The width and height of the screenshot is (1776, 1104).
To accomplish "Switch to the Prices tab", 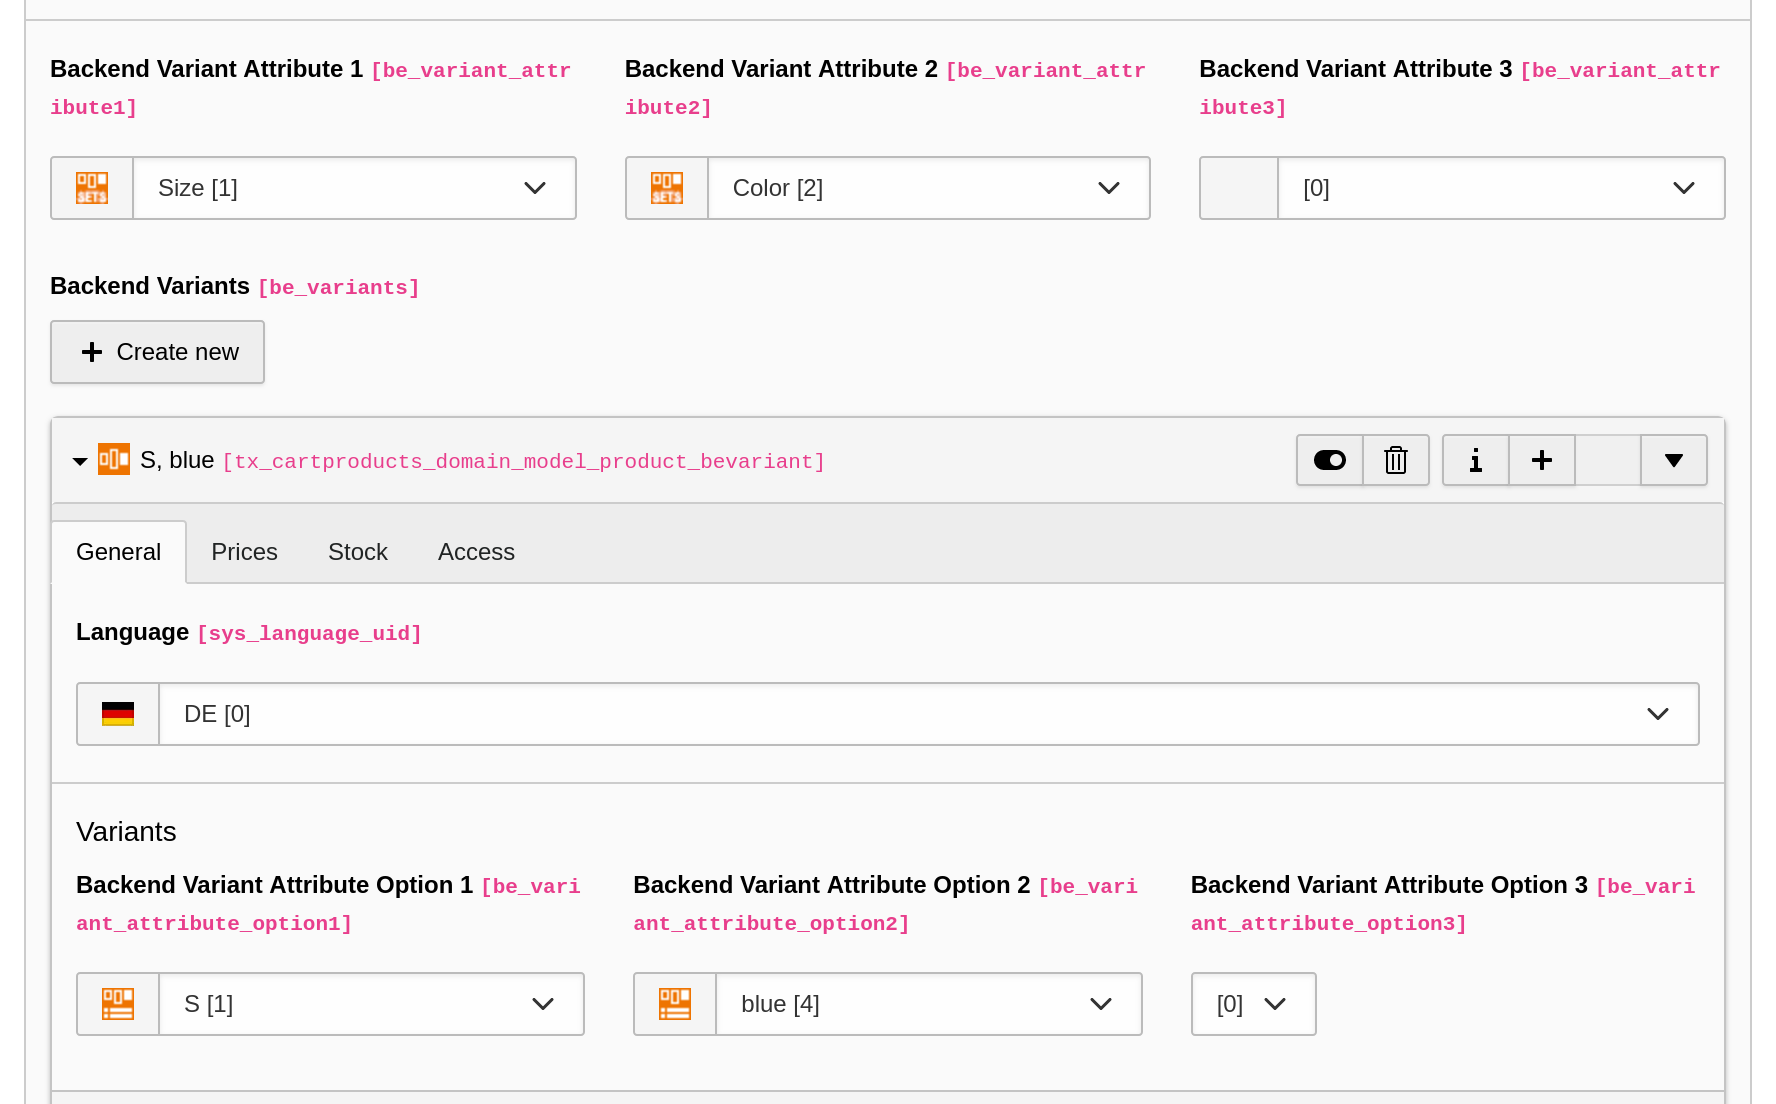I will tap(244, 551).
